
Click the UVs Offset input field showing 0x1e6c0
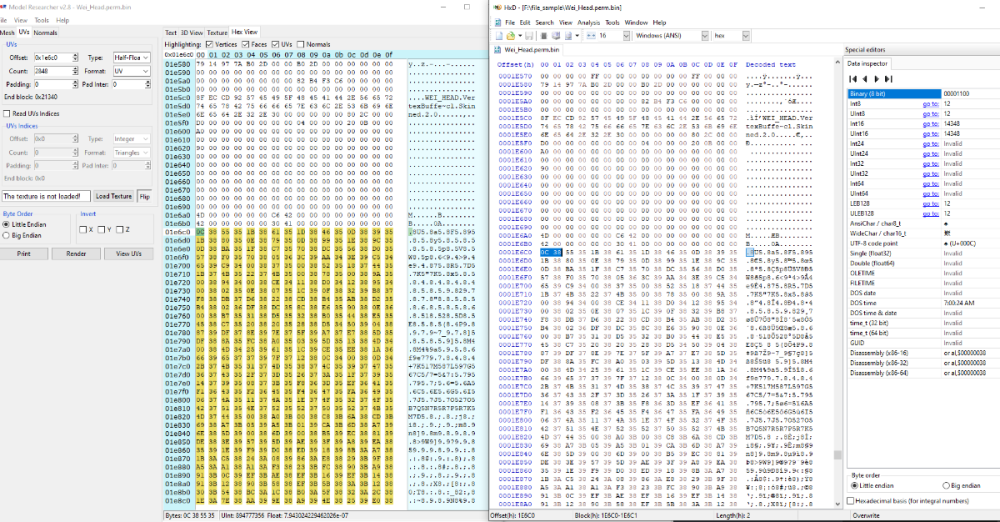(52, 57)
